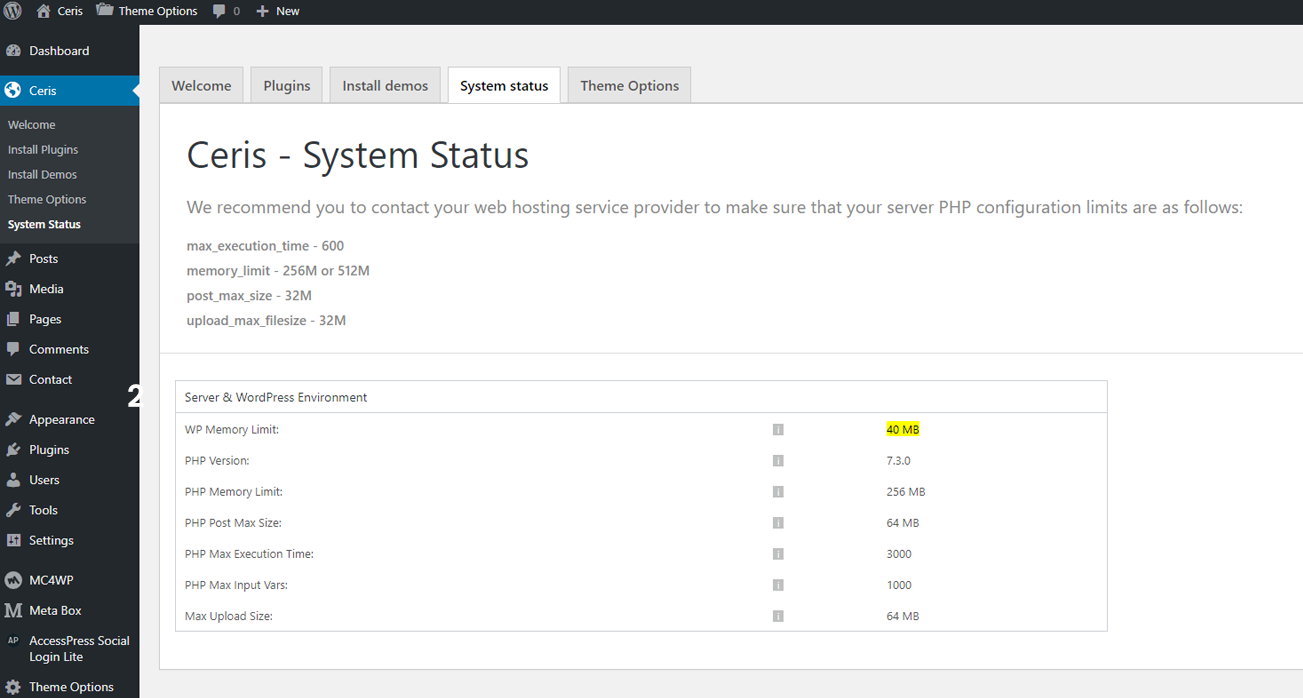Click info icon for PHP Memory Limit
The image size is (1303, 698).
(778, 492)
